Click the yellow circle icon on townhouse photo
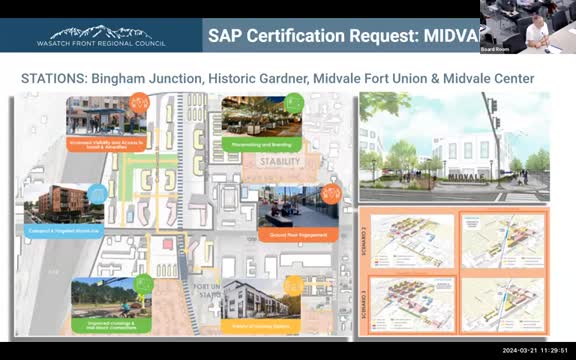This screenshot has width=576, height=360. pyautogui.click(x=294, y=286)
